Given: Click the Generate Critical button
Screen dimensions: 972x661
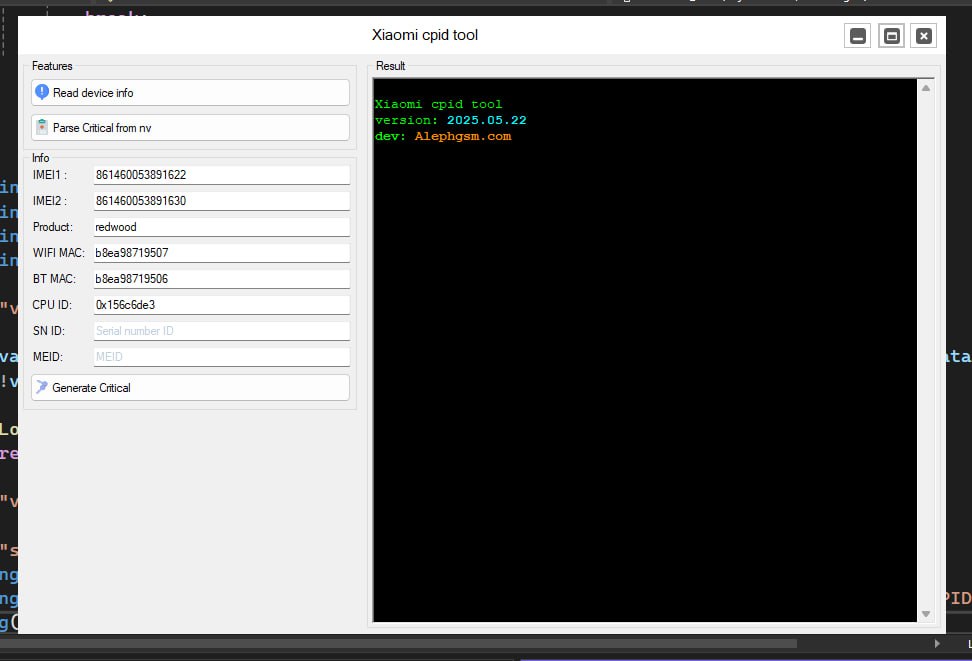Looking at the screenshot, I should click(190, 388).
